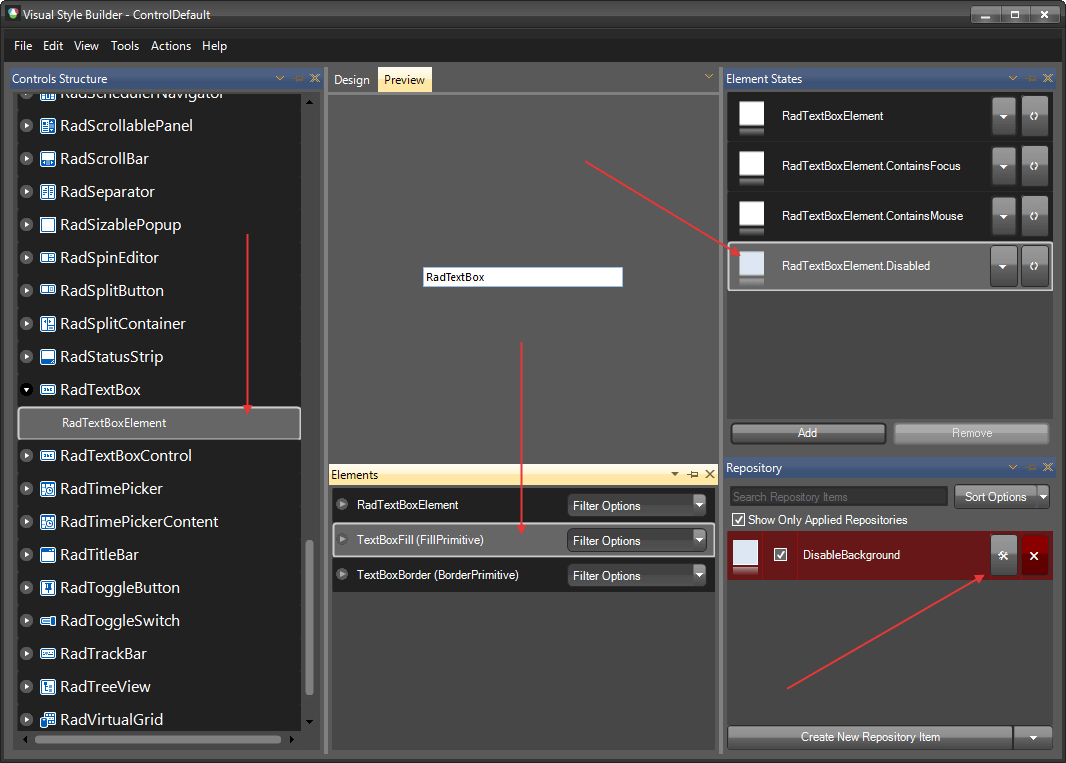Collapse the Element States panel via chevron
Screen dimensions: 1066x763
click(1013, 78)
